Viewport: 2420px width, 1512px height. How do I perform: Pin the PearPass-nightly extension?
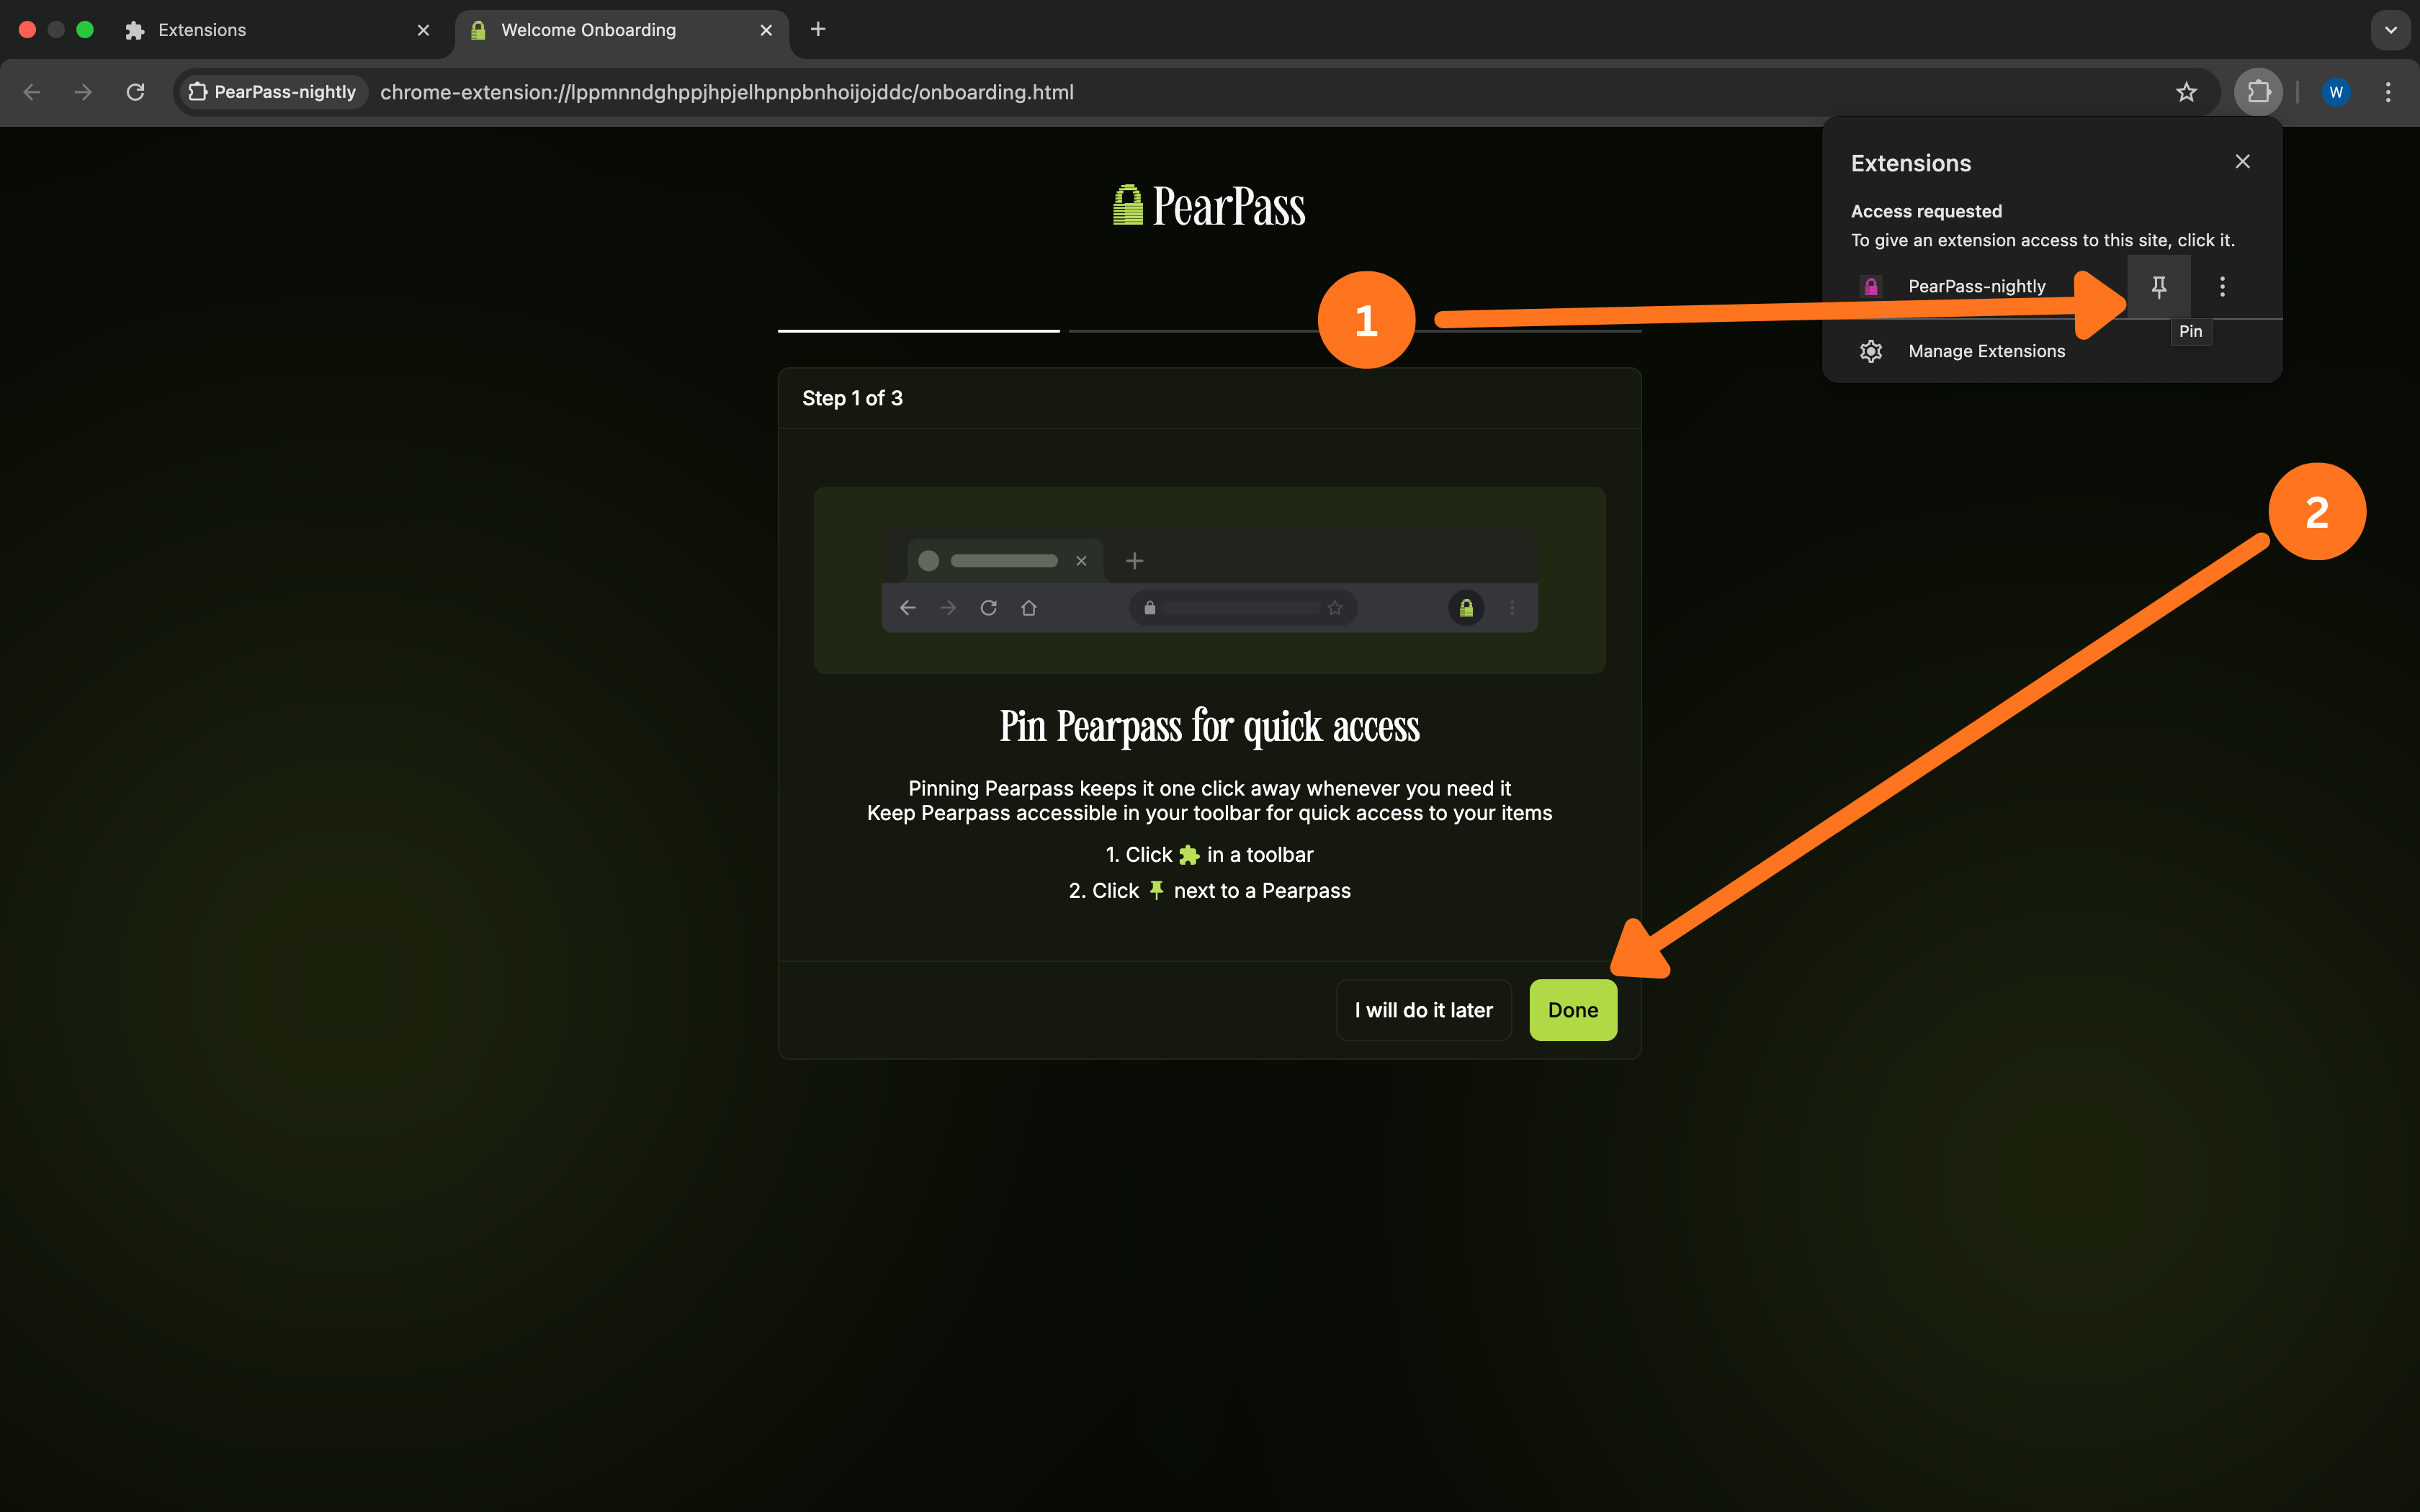click(2158, 287)
